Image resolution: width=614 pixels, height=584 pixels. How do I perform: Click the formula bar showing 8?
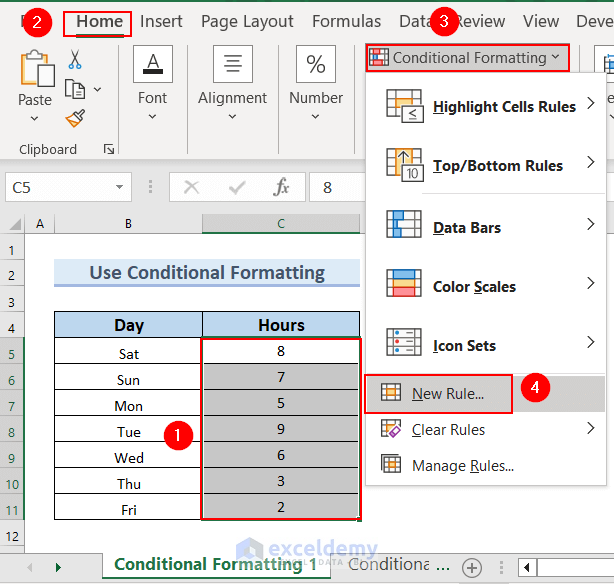pyautogui.click(x=337, y=187)
